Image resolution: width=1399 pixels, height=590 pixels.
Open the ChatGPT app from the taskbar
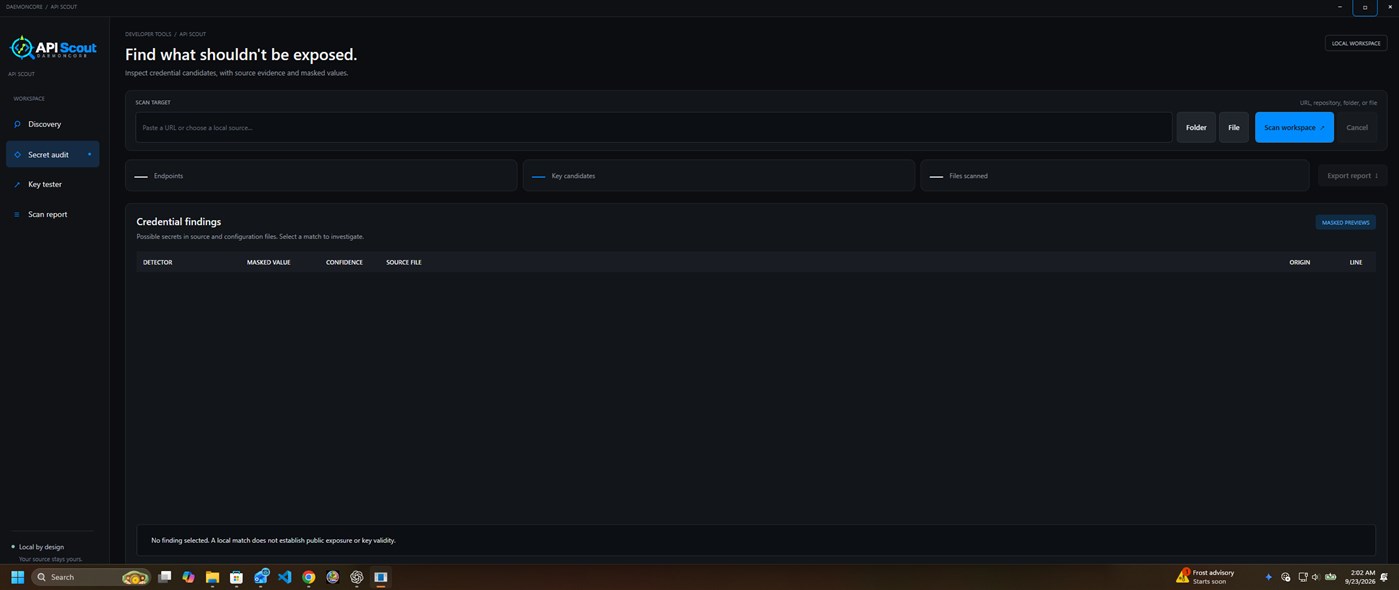coord(357,577)
